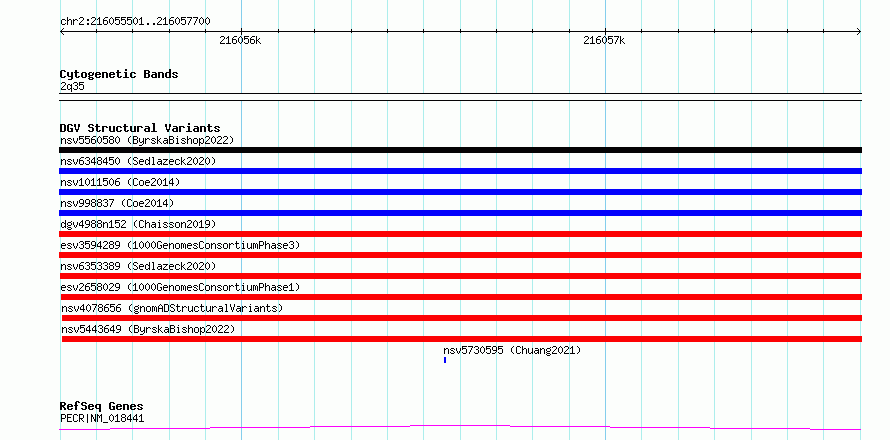Screen dimensions: 890x440
Task: Click the blue nsv1011506 variant bar
Action: pyautogui.click(x=460, y=192)
